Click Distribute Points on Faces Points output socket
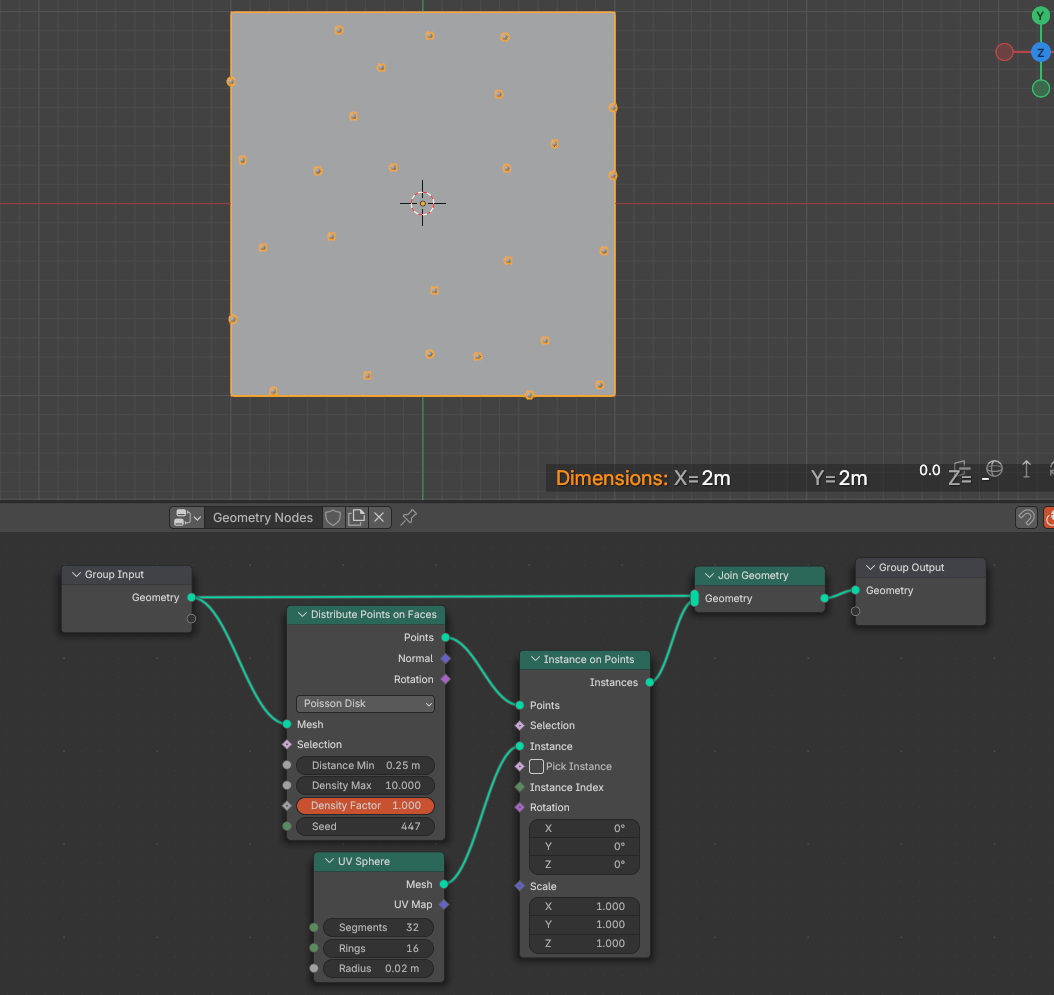1054x995 pixels. (x=445, y=637)
